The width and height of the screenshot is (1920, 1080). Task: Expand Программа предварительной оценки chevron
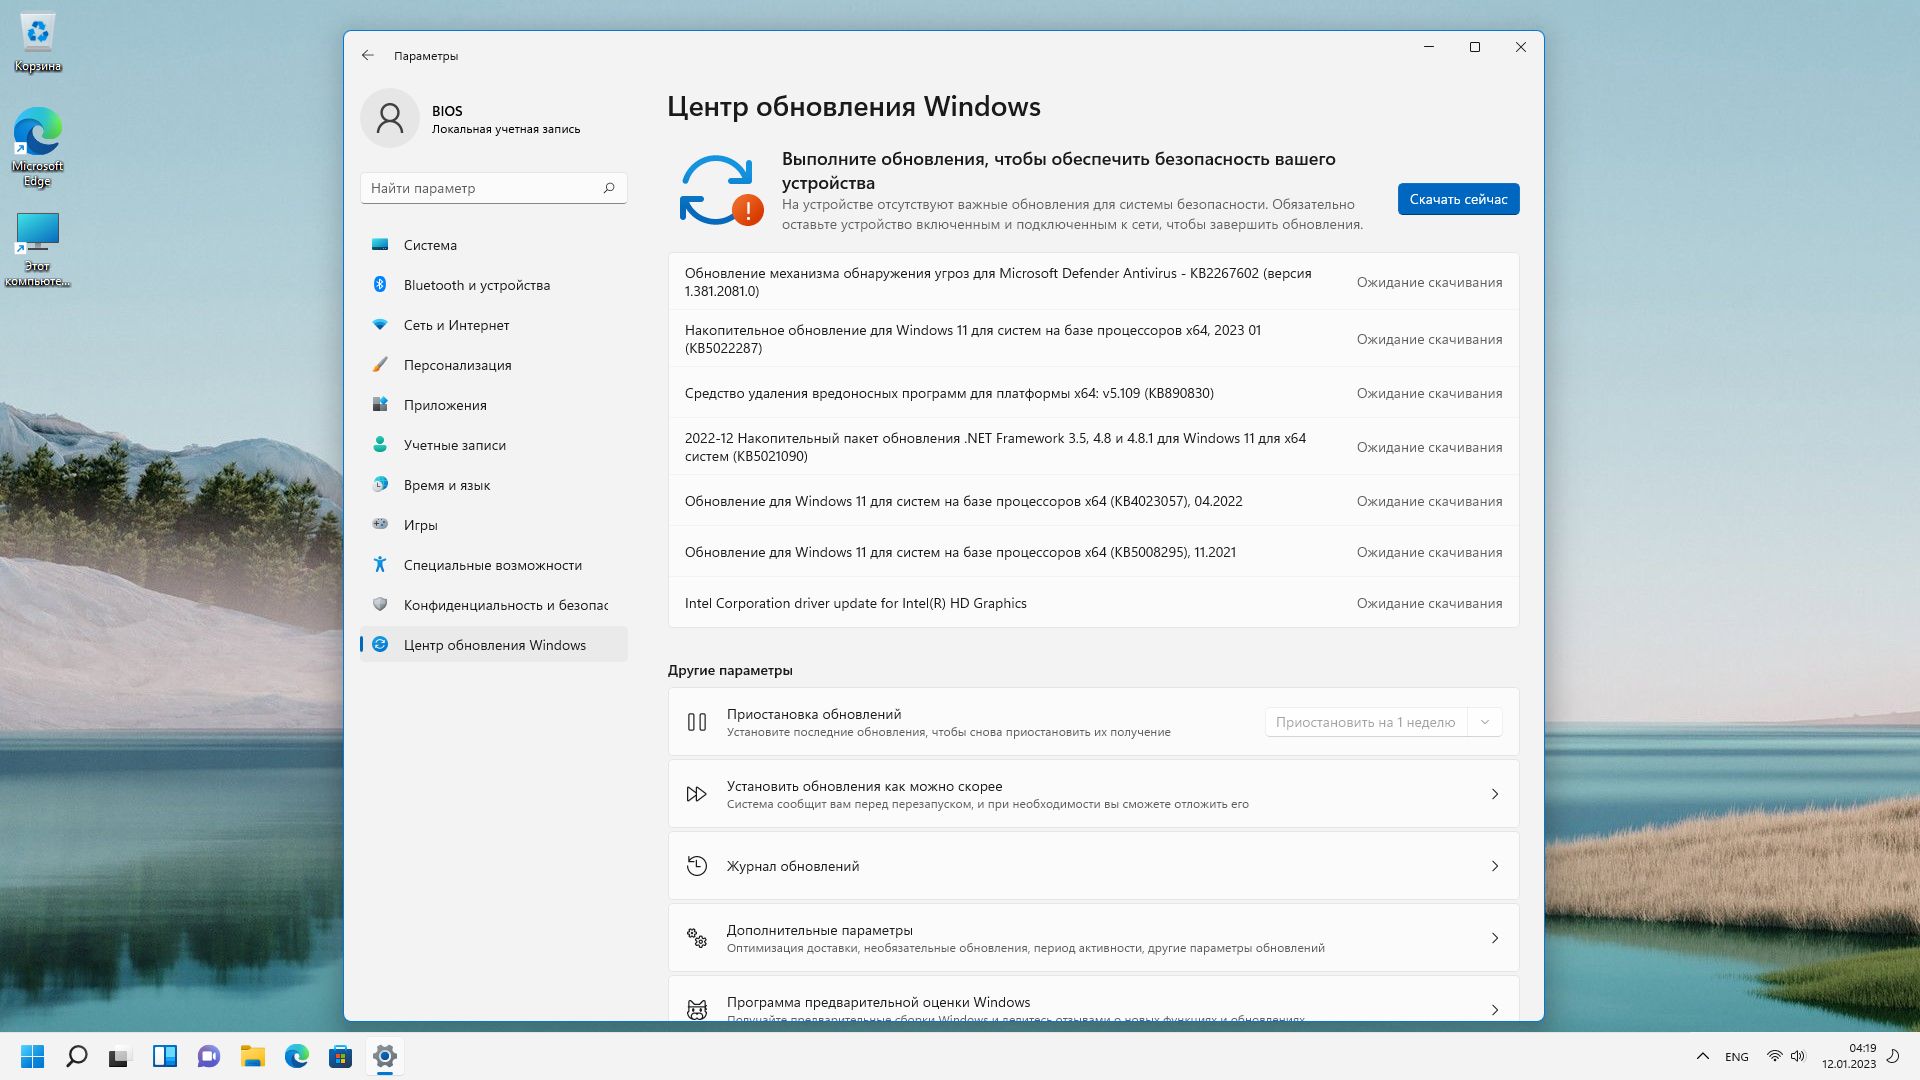[x=1495, y=1010]
